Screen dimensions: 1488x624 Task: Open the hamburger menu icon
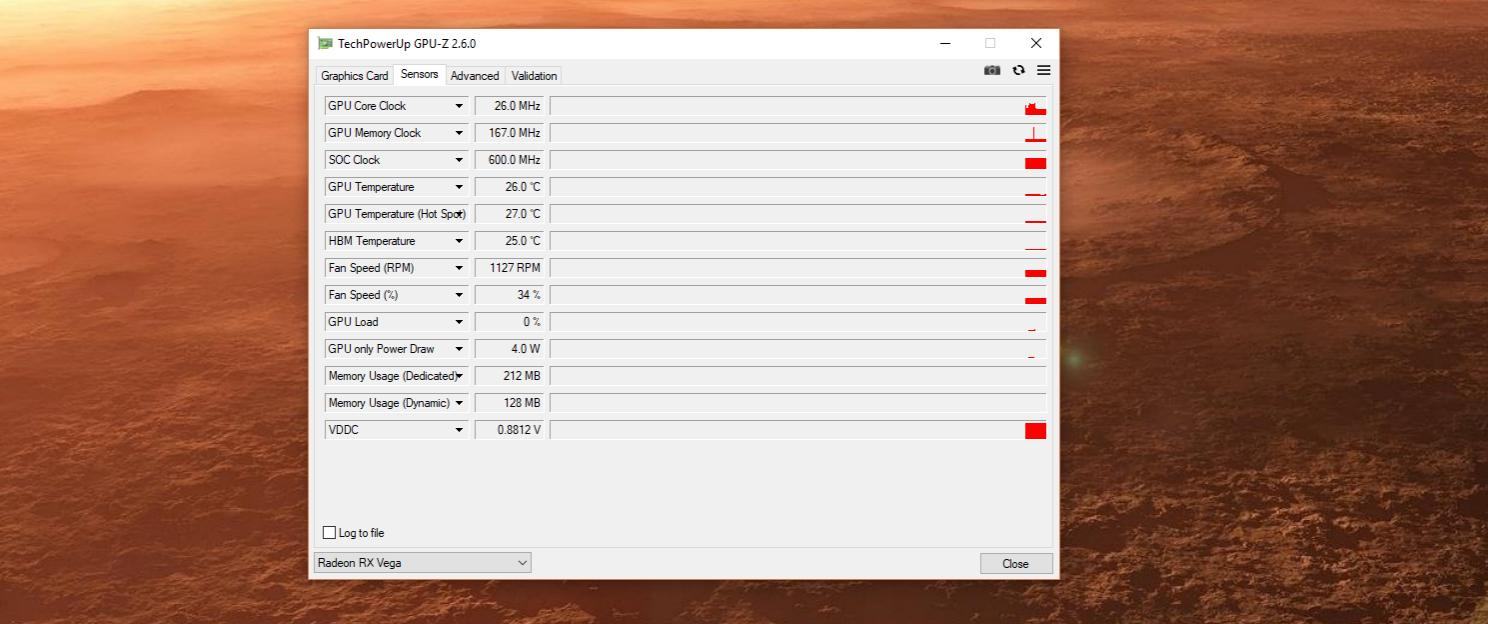(x=1043, y=70)
